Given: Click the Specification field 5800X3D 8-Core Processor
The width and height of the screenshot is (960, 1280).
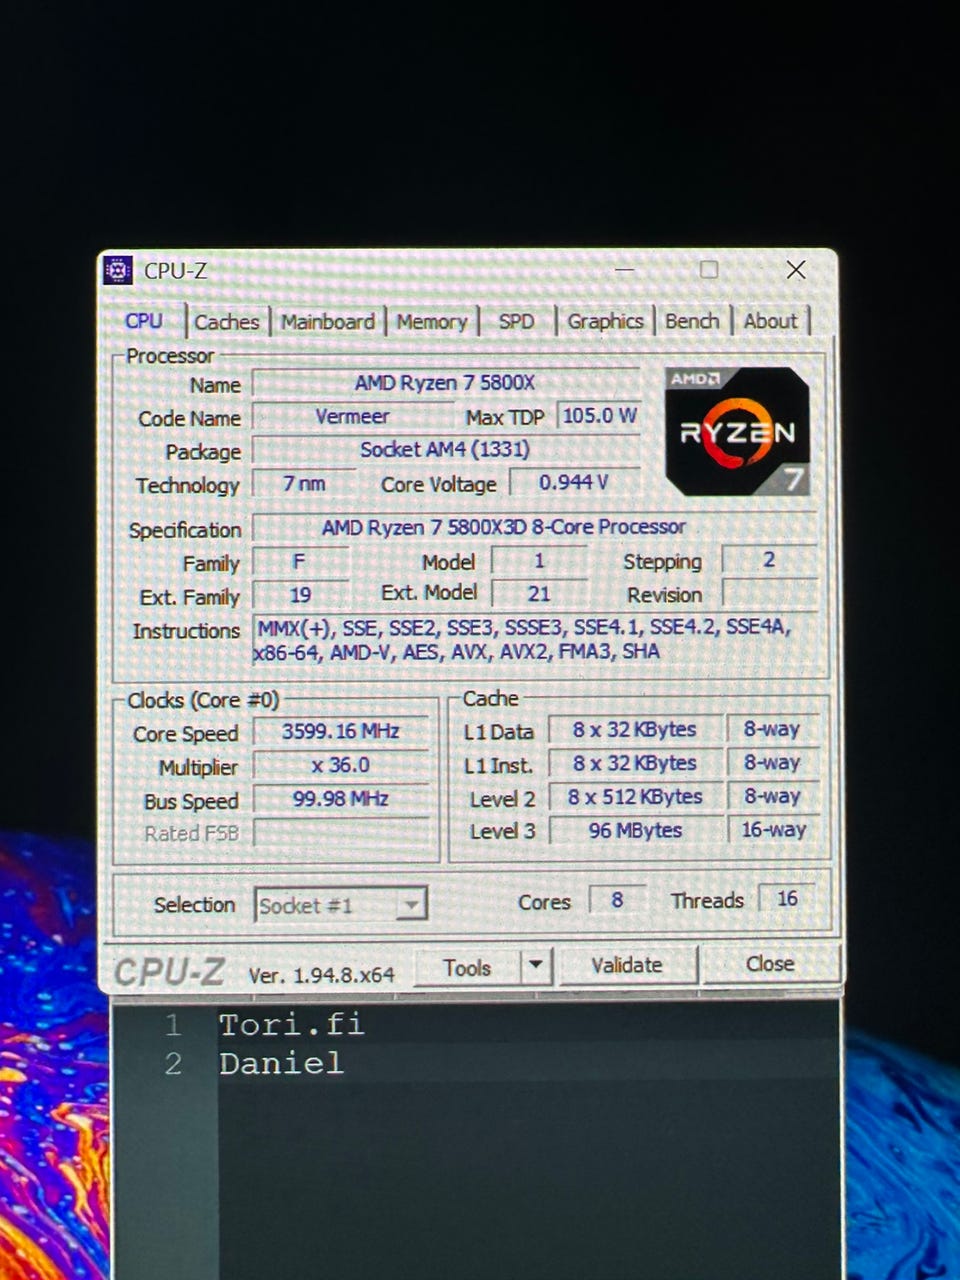Looking at the screenshot, I should [x=534, y=526].
